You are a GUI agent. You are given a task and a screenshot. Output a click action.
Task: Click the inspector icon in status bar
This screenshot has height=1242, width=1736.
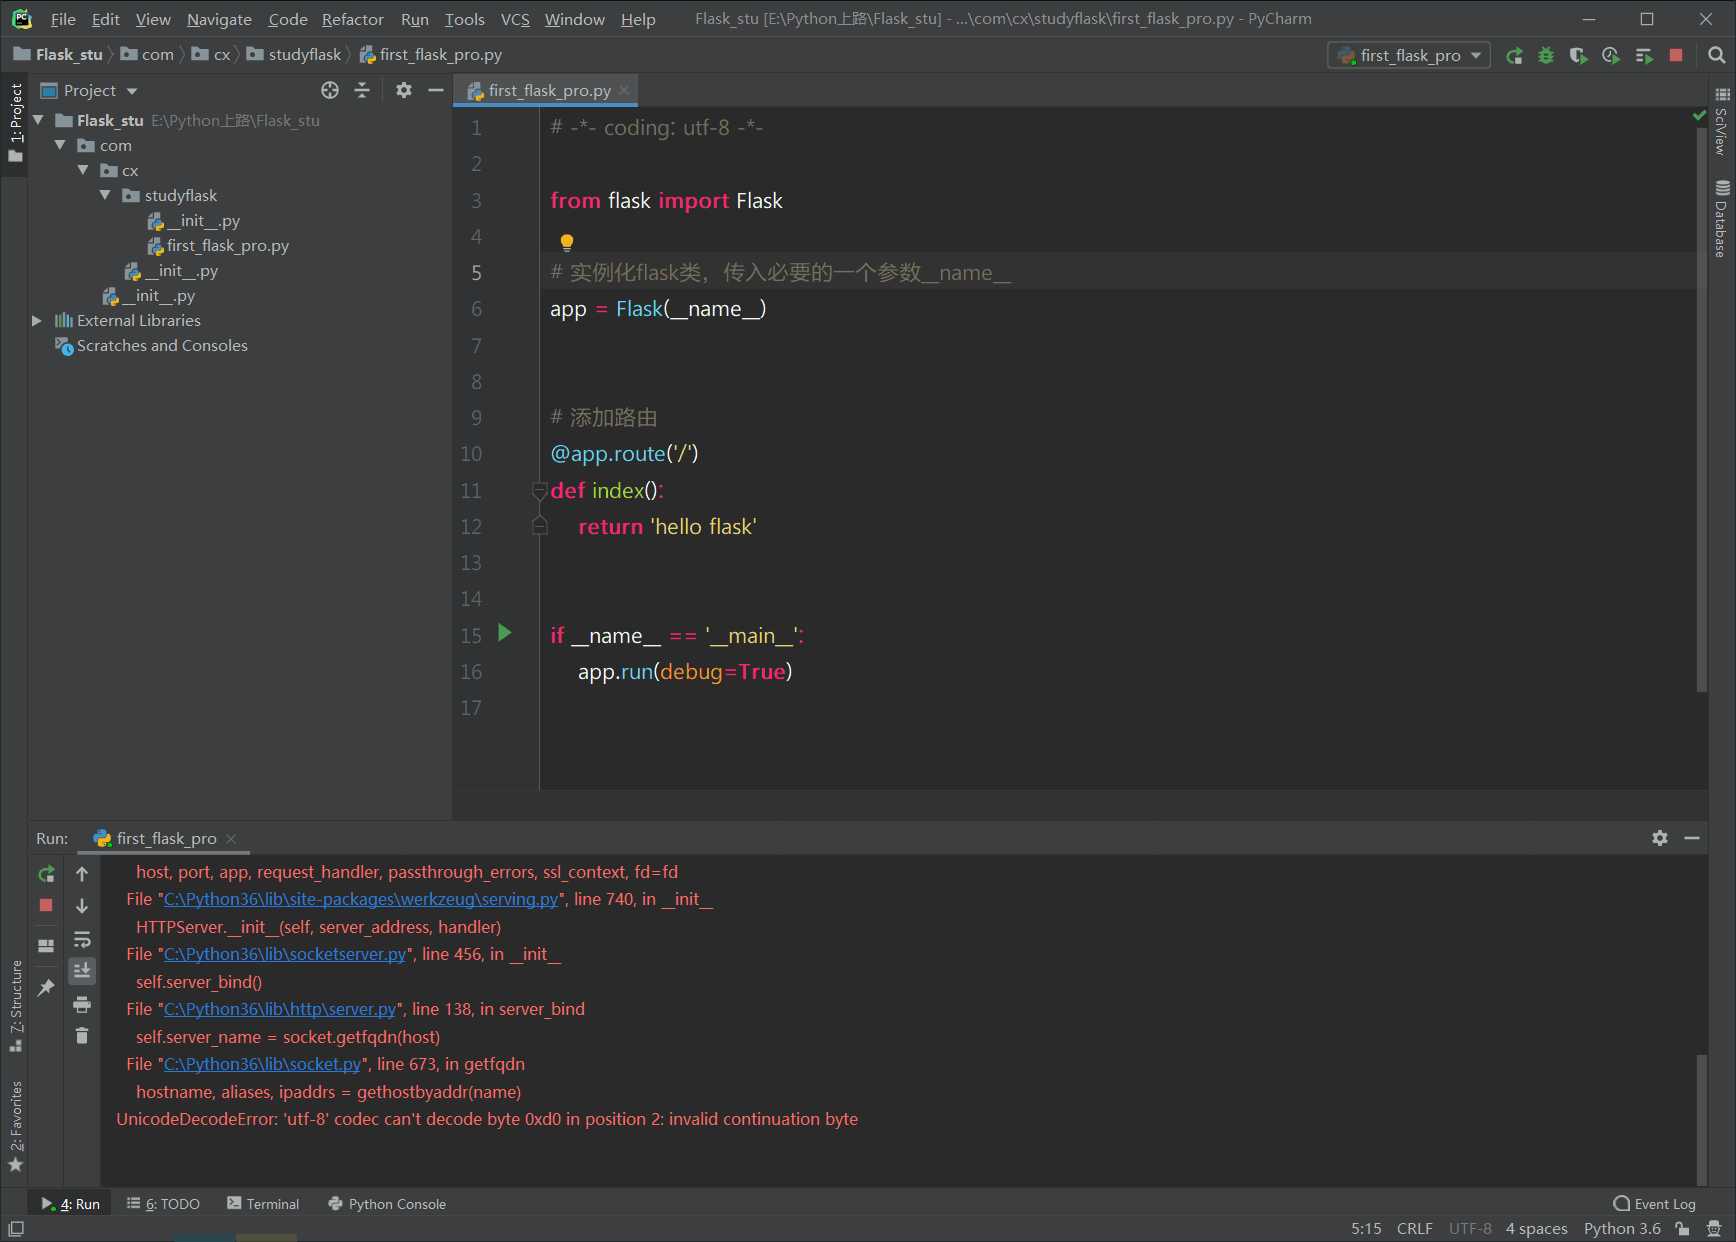pyautogui.click(x=1714, y=1229)
